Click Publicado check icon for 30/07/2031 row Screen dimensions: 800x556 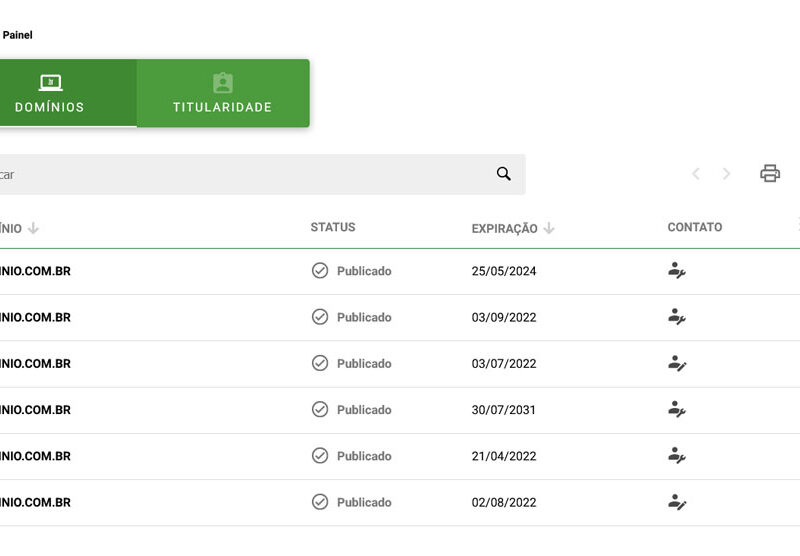(x=320, y=410)
